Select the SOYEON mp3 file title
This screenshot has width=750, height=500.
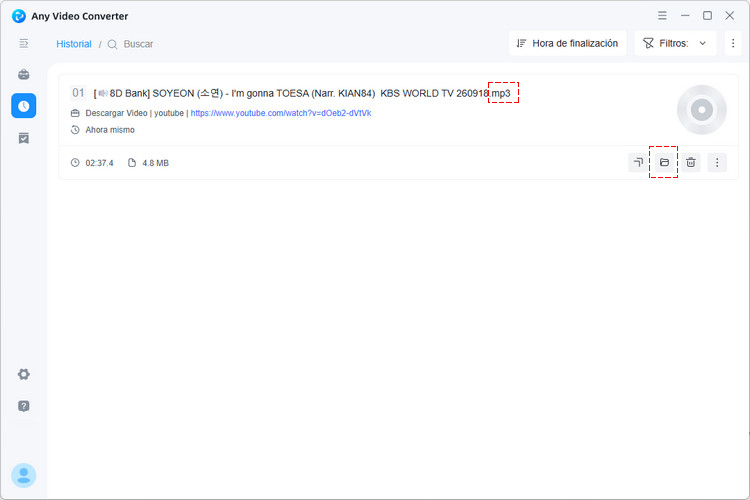[x=302, y=93]
